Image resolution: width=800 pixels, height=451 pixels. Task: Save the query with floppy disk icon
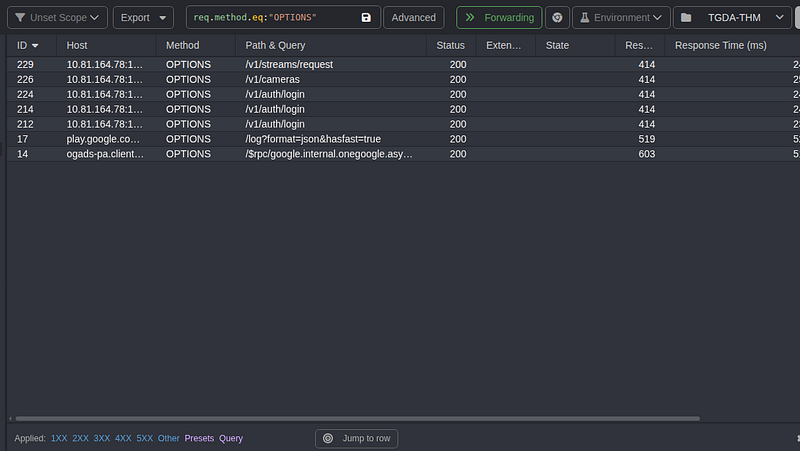pos(366,17)
